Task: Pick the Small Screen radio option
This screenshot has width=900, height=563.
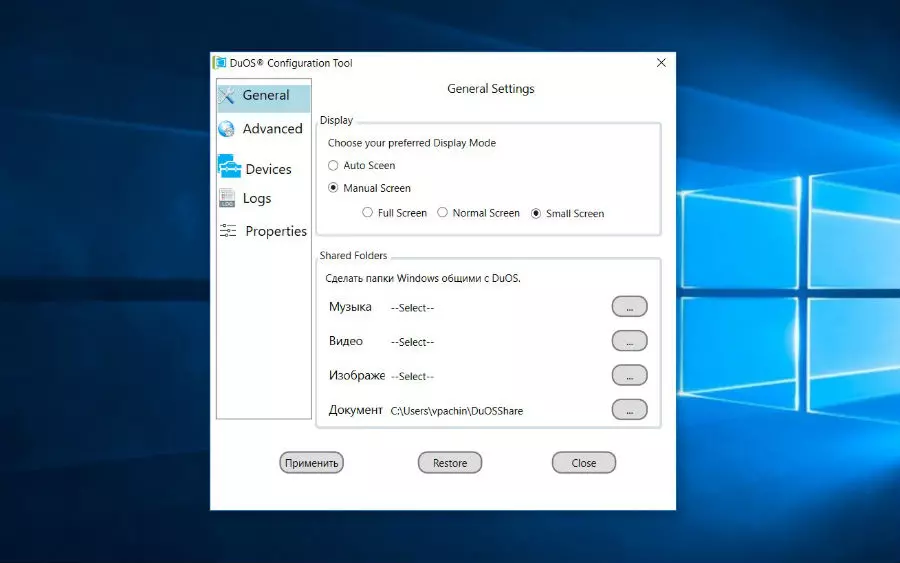Action: tap(536, 213)
